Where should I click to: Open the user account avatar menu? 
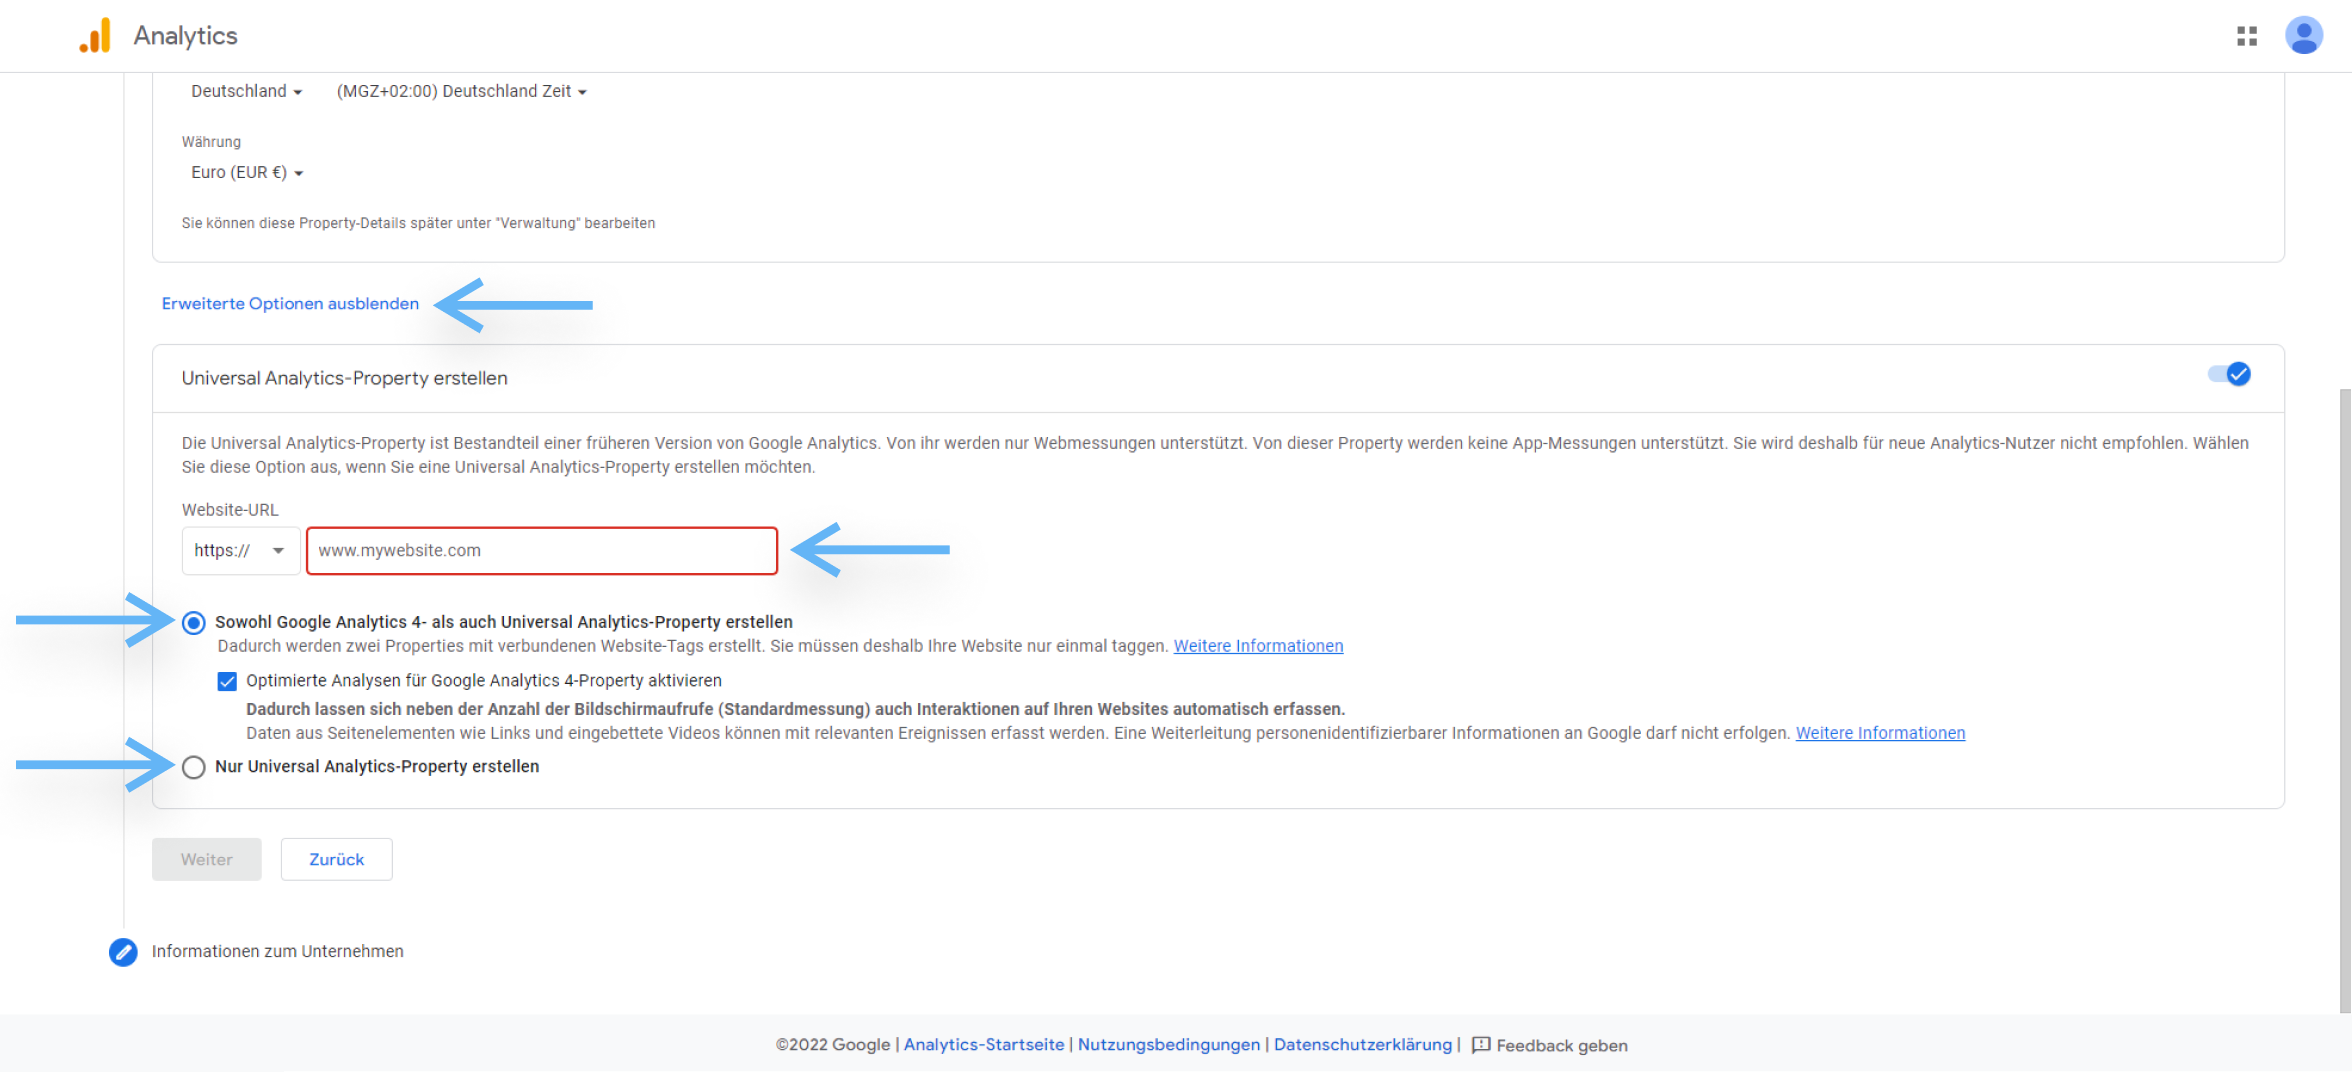click(2304, 36)
